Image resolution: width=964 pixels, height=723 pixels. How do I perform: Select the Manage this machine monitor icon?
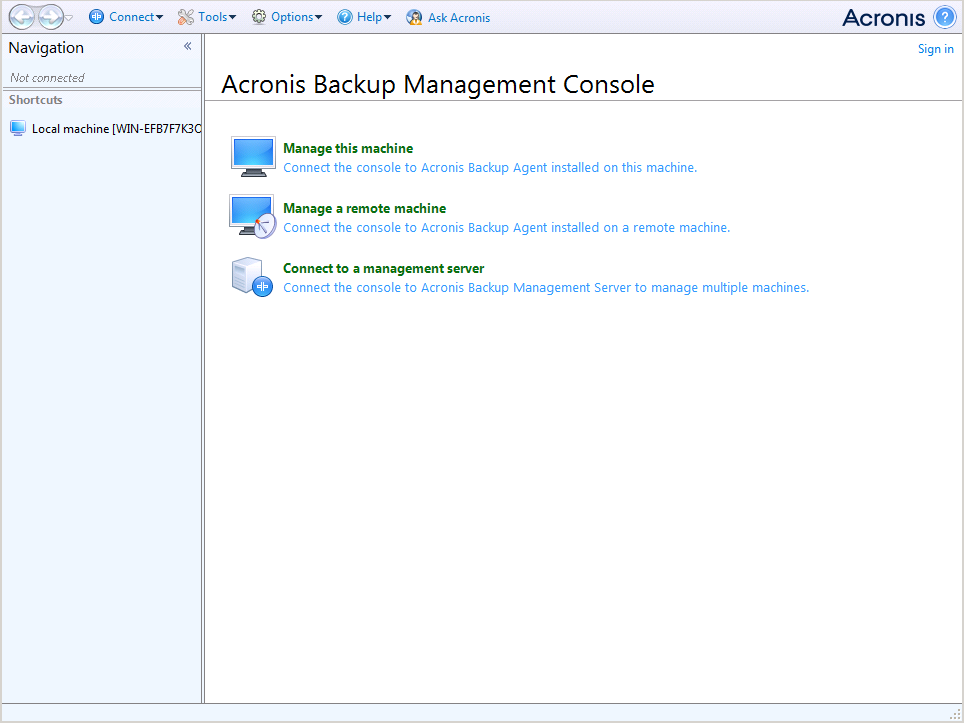(x=252, y=156)
